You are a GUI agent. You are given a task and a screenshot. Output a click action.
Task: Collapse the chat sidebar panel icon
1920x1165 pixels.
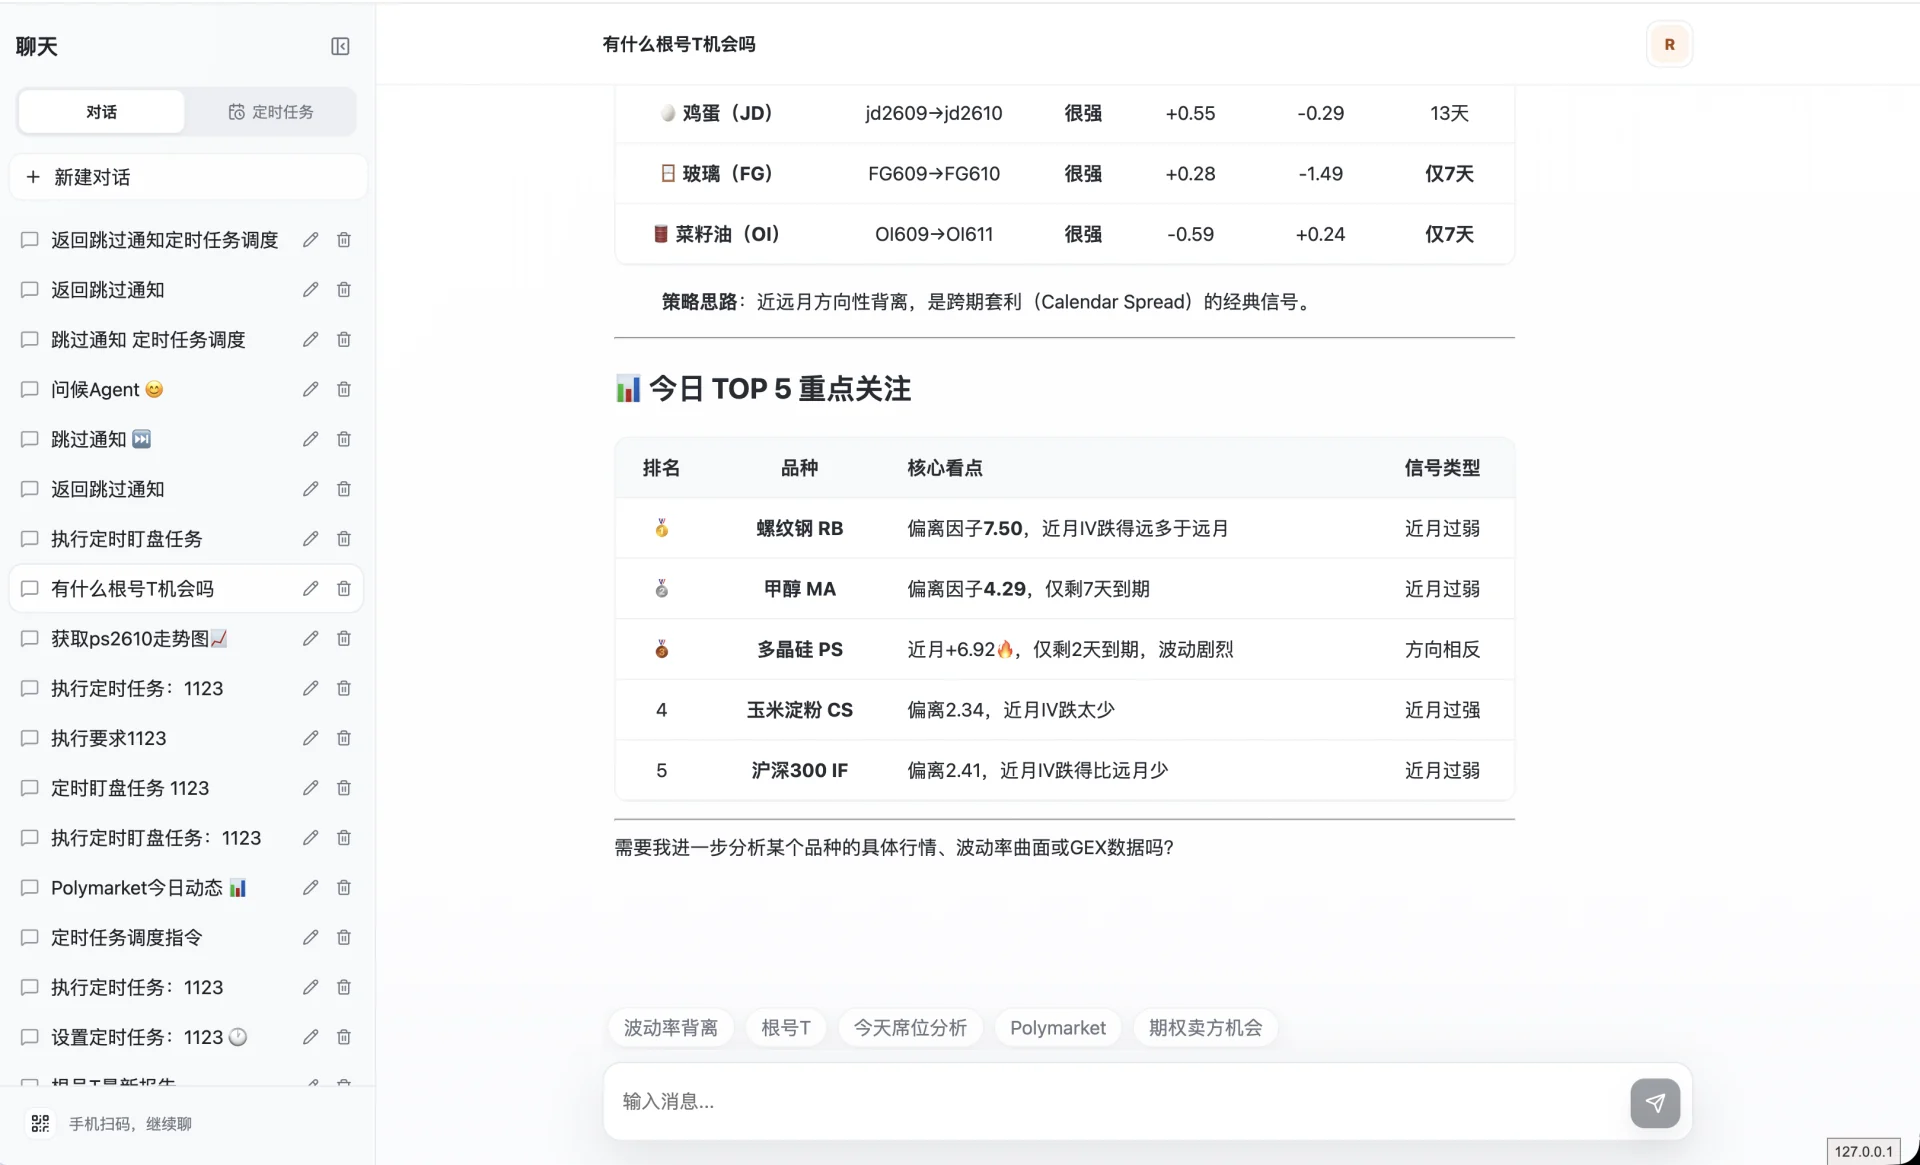340,46
